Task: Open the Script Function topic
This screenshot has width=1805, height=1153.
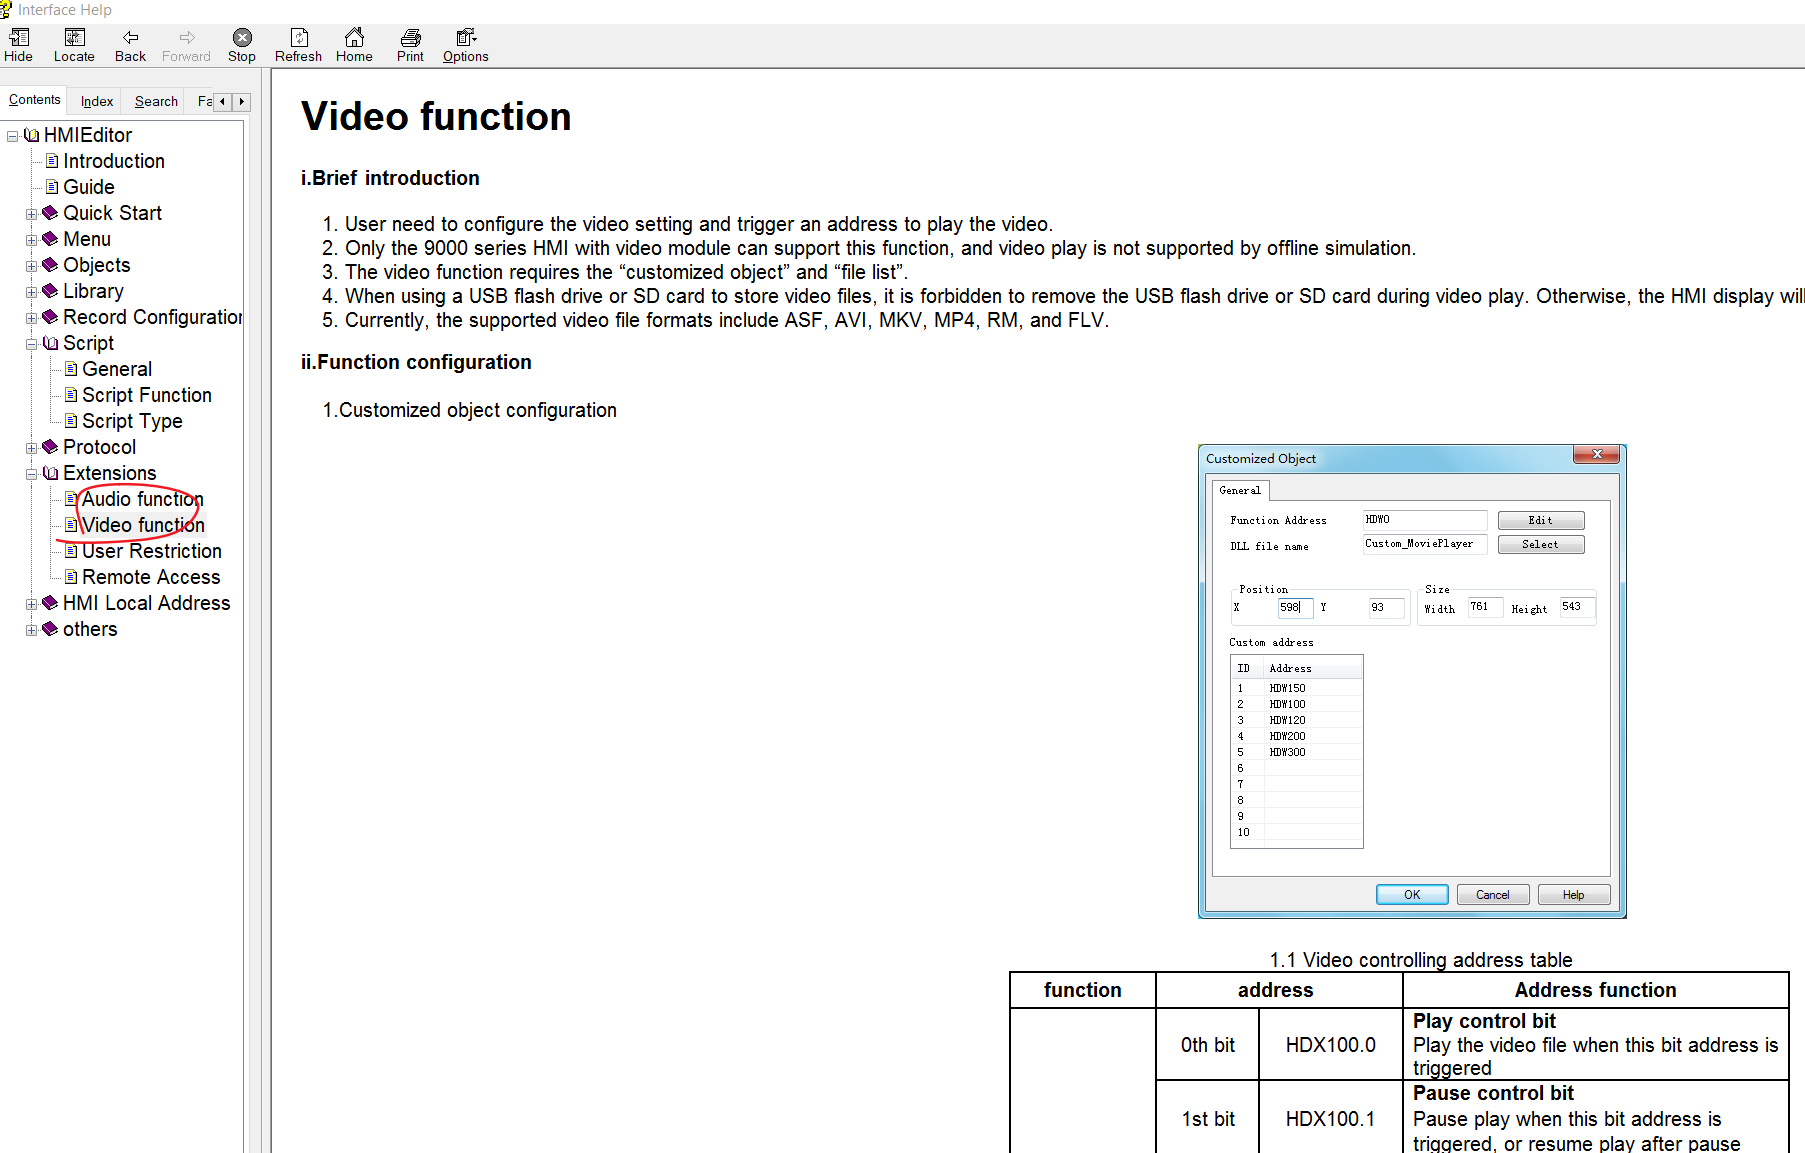Action: 146,395
